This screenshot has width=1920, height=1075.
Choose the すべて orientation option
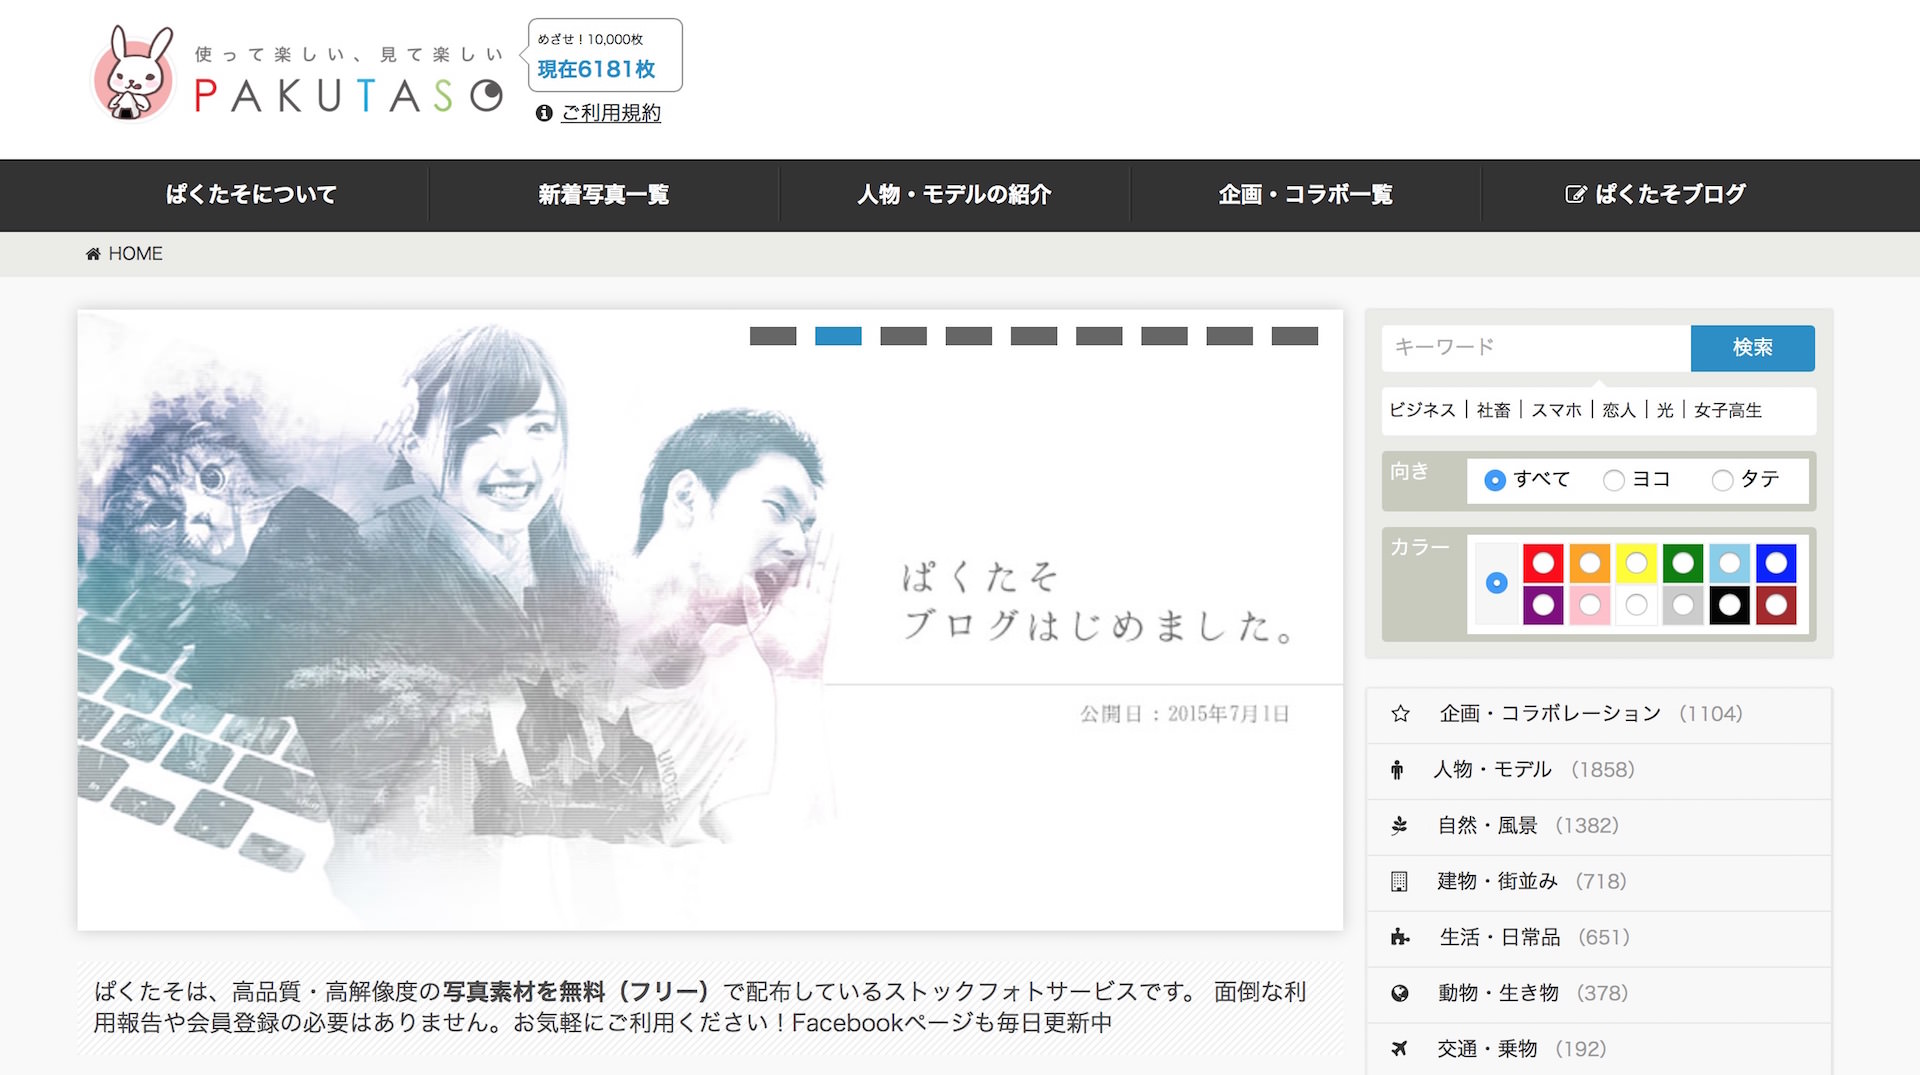(x=1495, y=481)
